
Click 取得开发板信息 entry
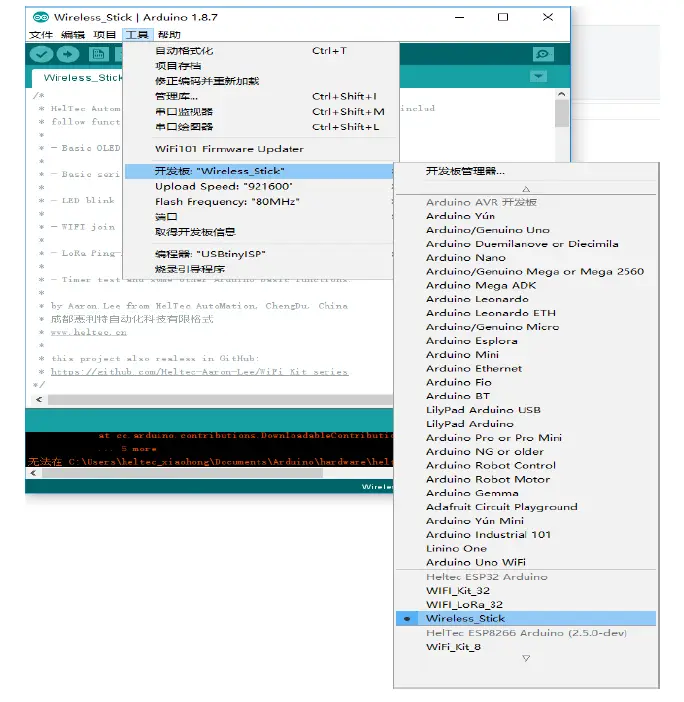point(259,232)
